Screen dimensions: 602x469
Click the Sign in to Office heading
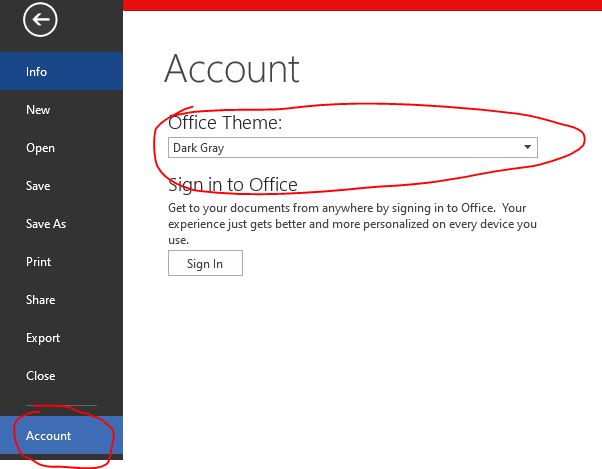[x=233, y=184]
